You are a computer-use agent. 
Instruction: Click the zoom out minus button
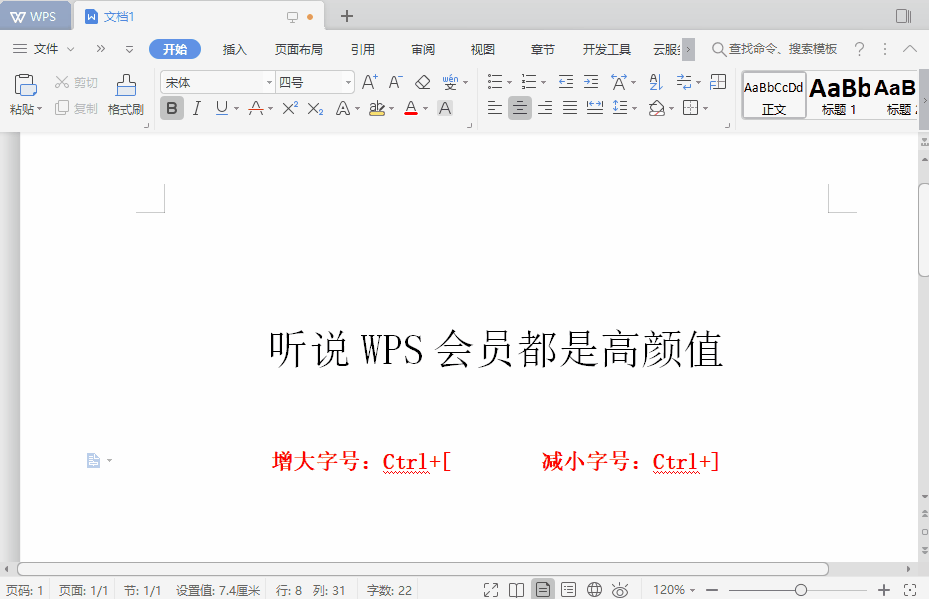pos(712,590)
